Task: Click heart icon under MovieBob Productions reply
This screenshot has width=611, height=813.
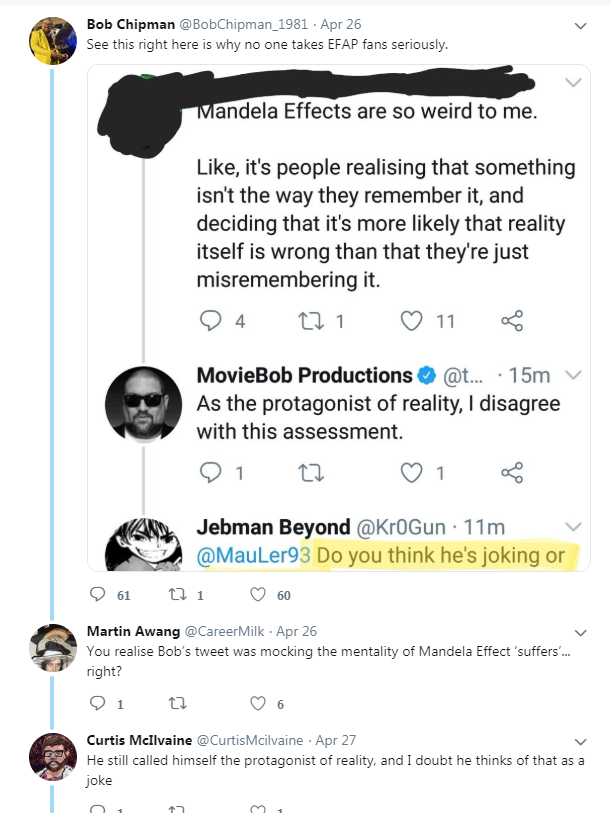Action: 411,472
